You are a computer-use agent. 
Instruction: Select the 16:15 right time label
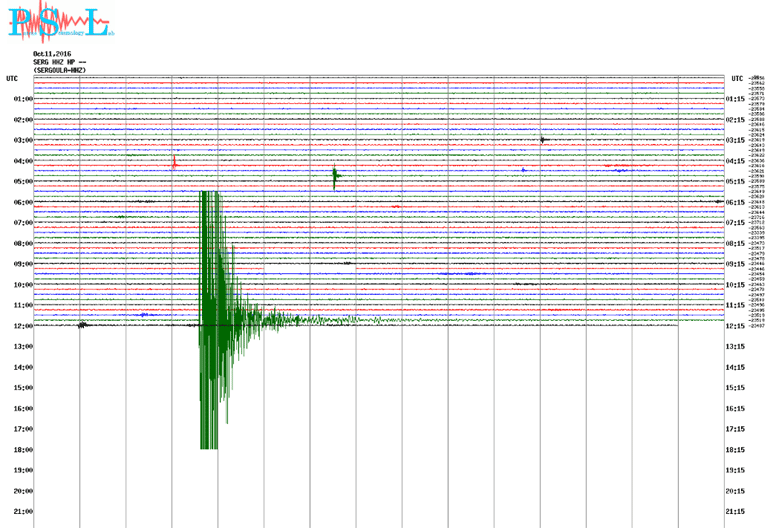tap(735, 409)
